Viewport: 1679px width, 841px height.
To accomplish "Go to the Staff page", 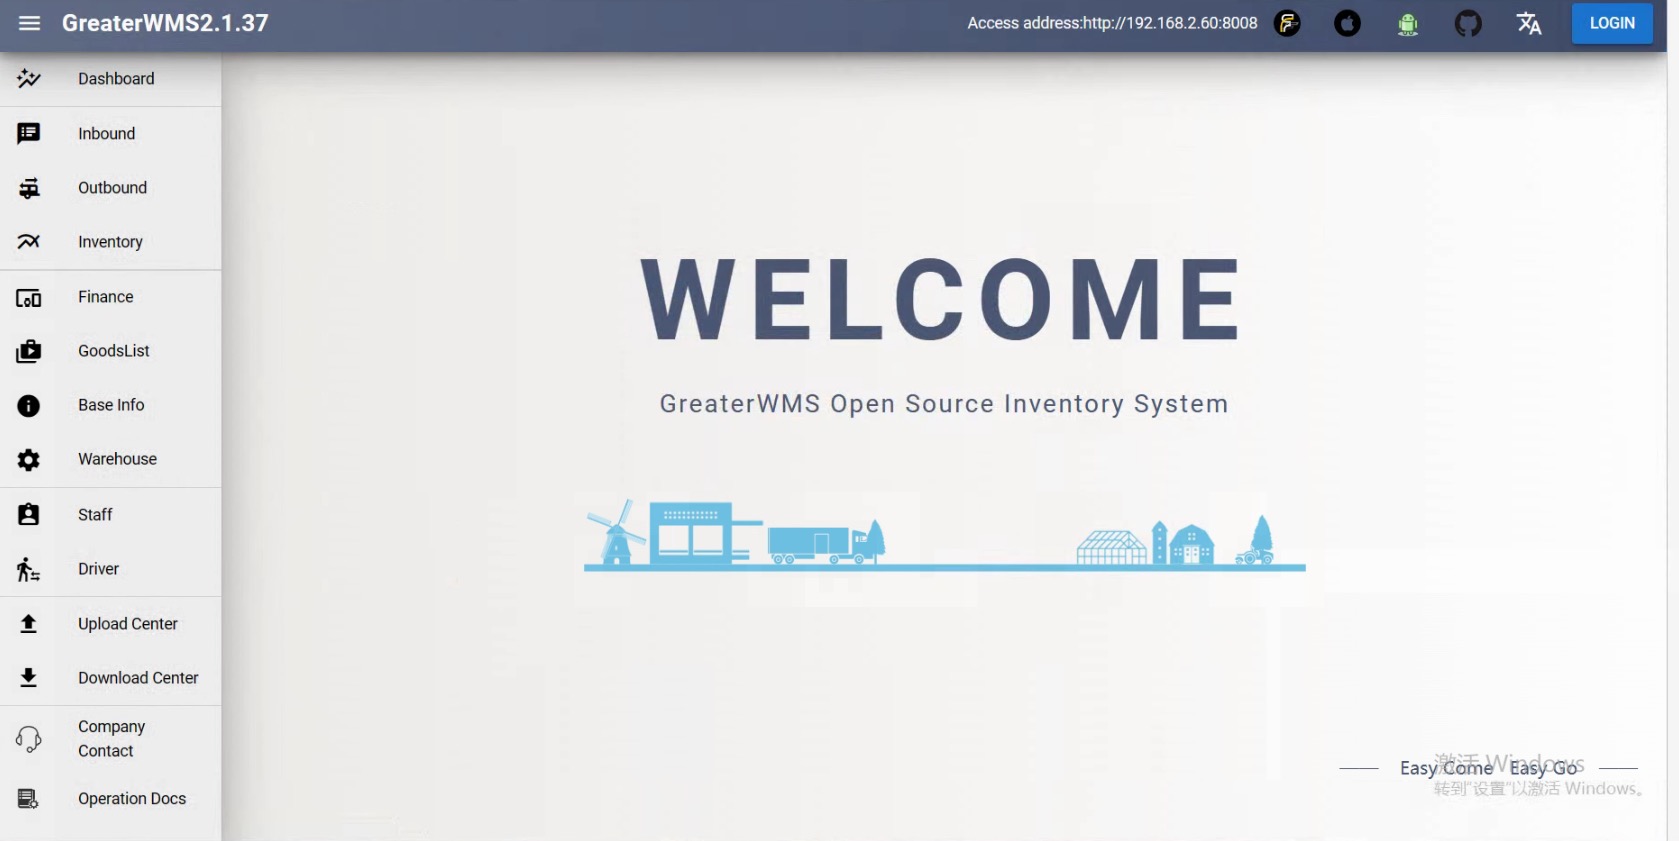I will pos(111,515).
